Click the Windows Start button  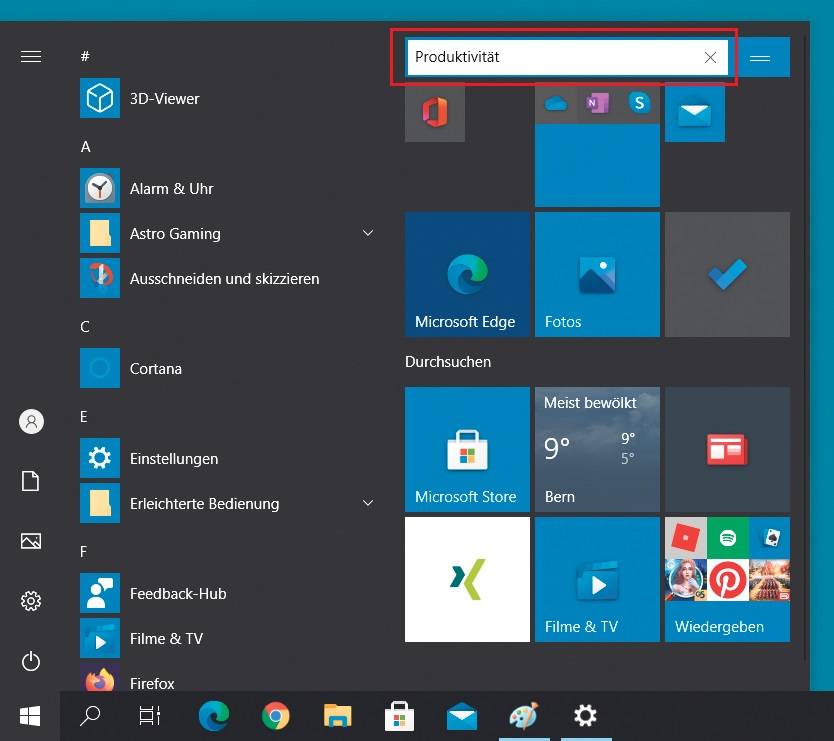pyautogui.click(x=30, y=716)
